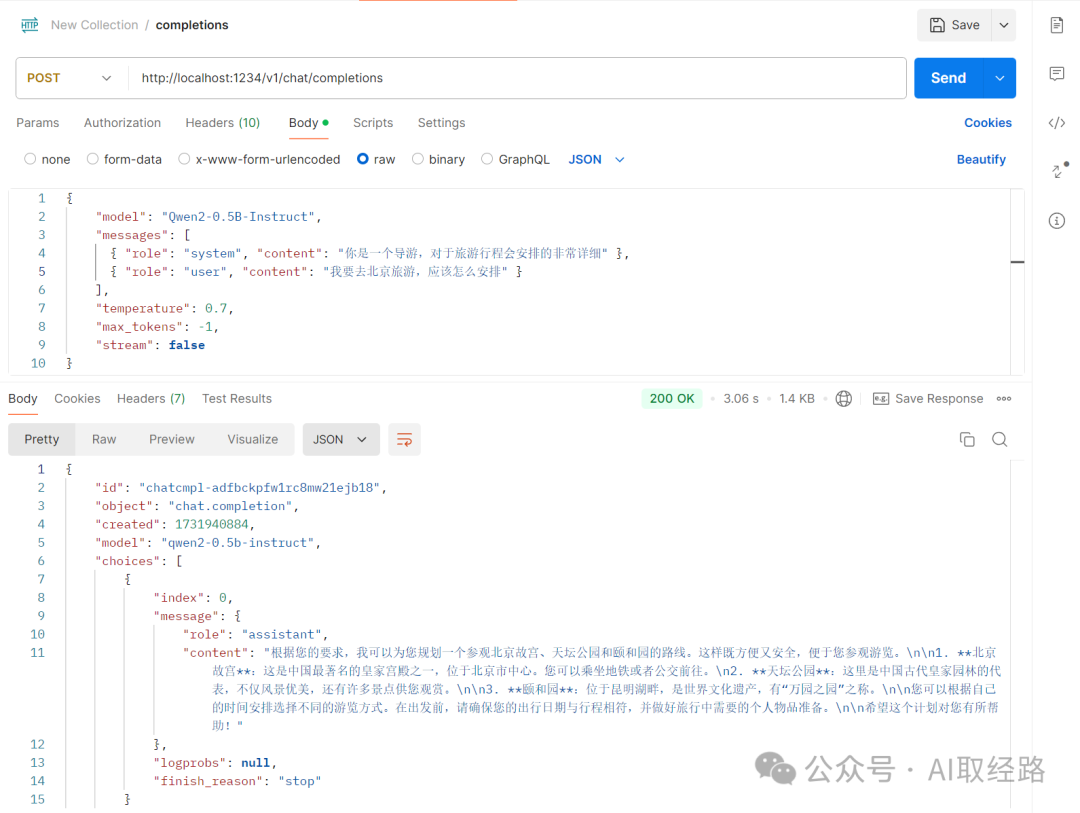Open the comments icon in right sidebar
The image size is (1080, 813).
[1057, 74]
